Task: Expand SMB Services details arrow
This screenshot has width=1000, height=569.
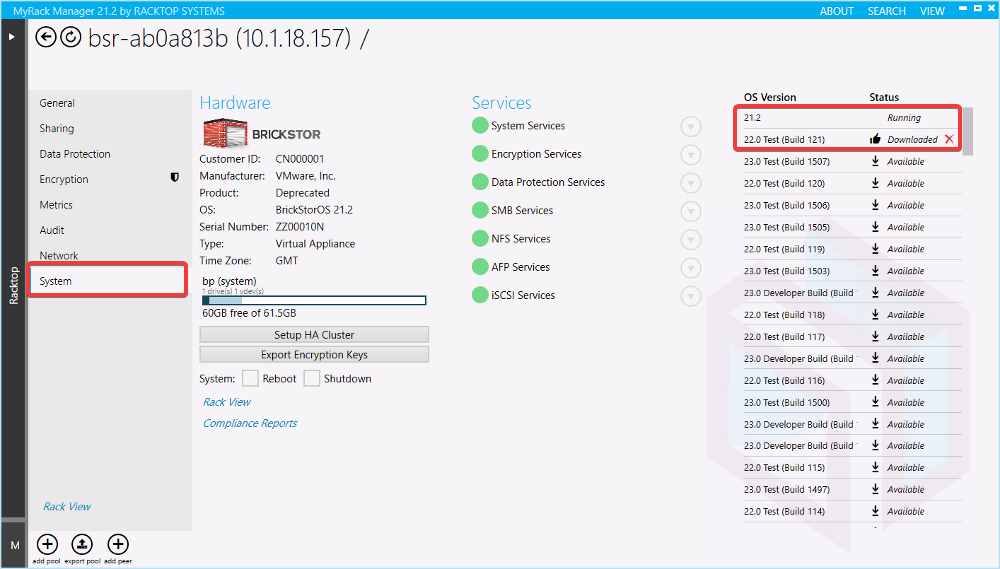Action: [691, 211]
